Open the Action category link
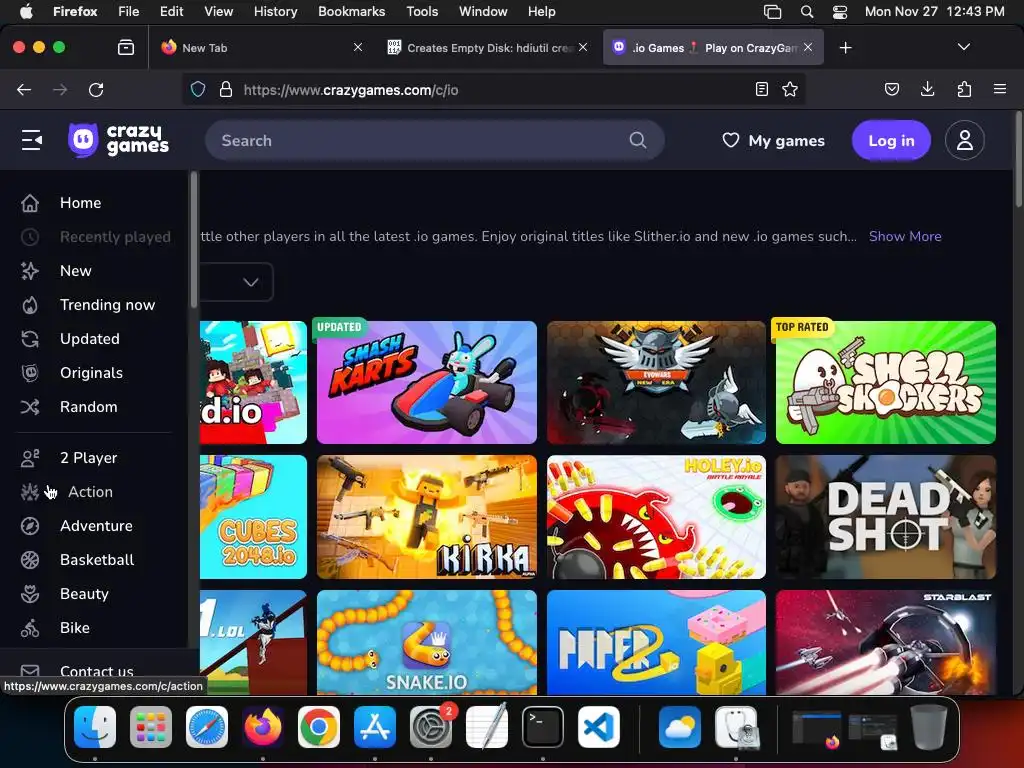Image resolution: width=1024 pixels, height=768 pixels. tap(90, 492)
